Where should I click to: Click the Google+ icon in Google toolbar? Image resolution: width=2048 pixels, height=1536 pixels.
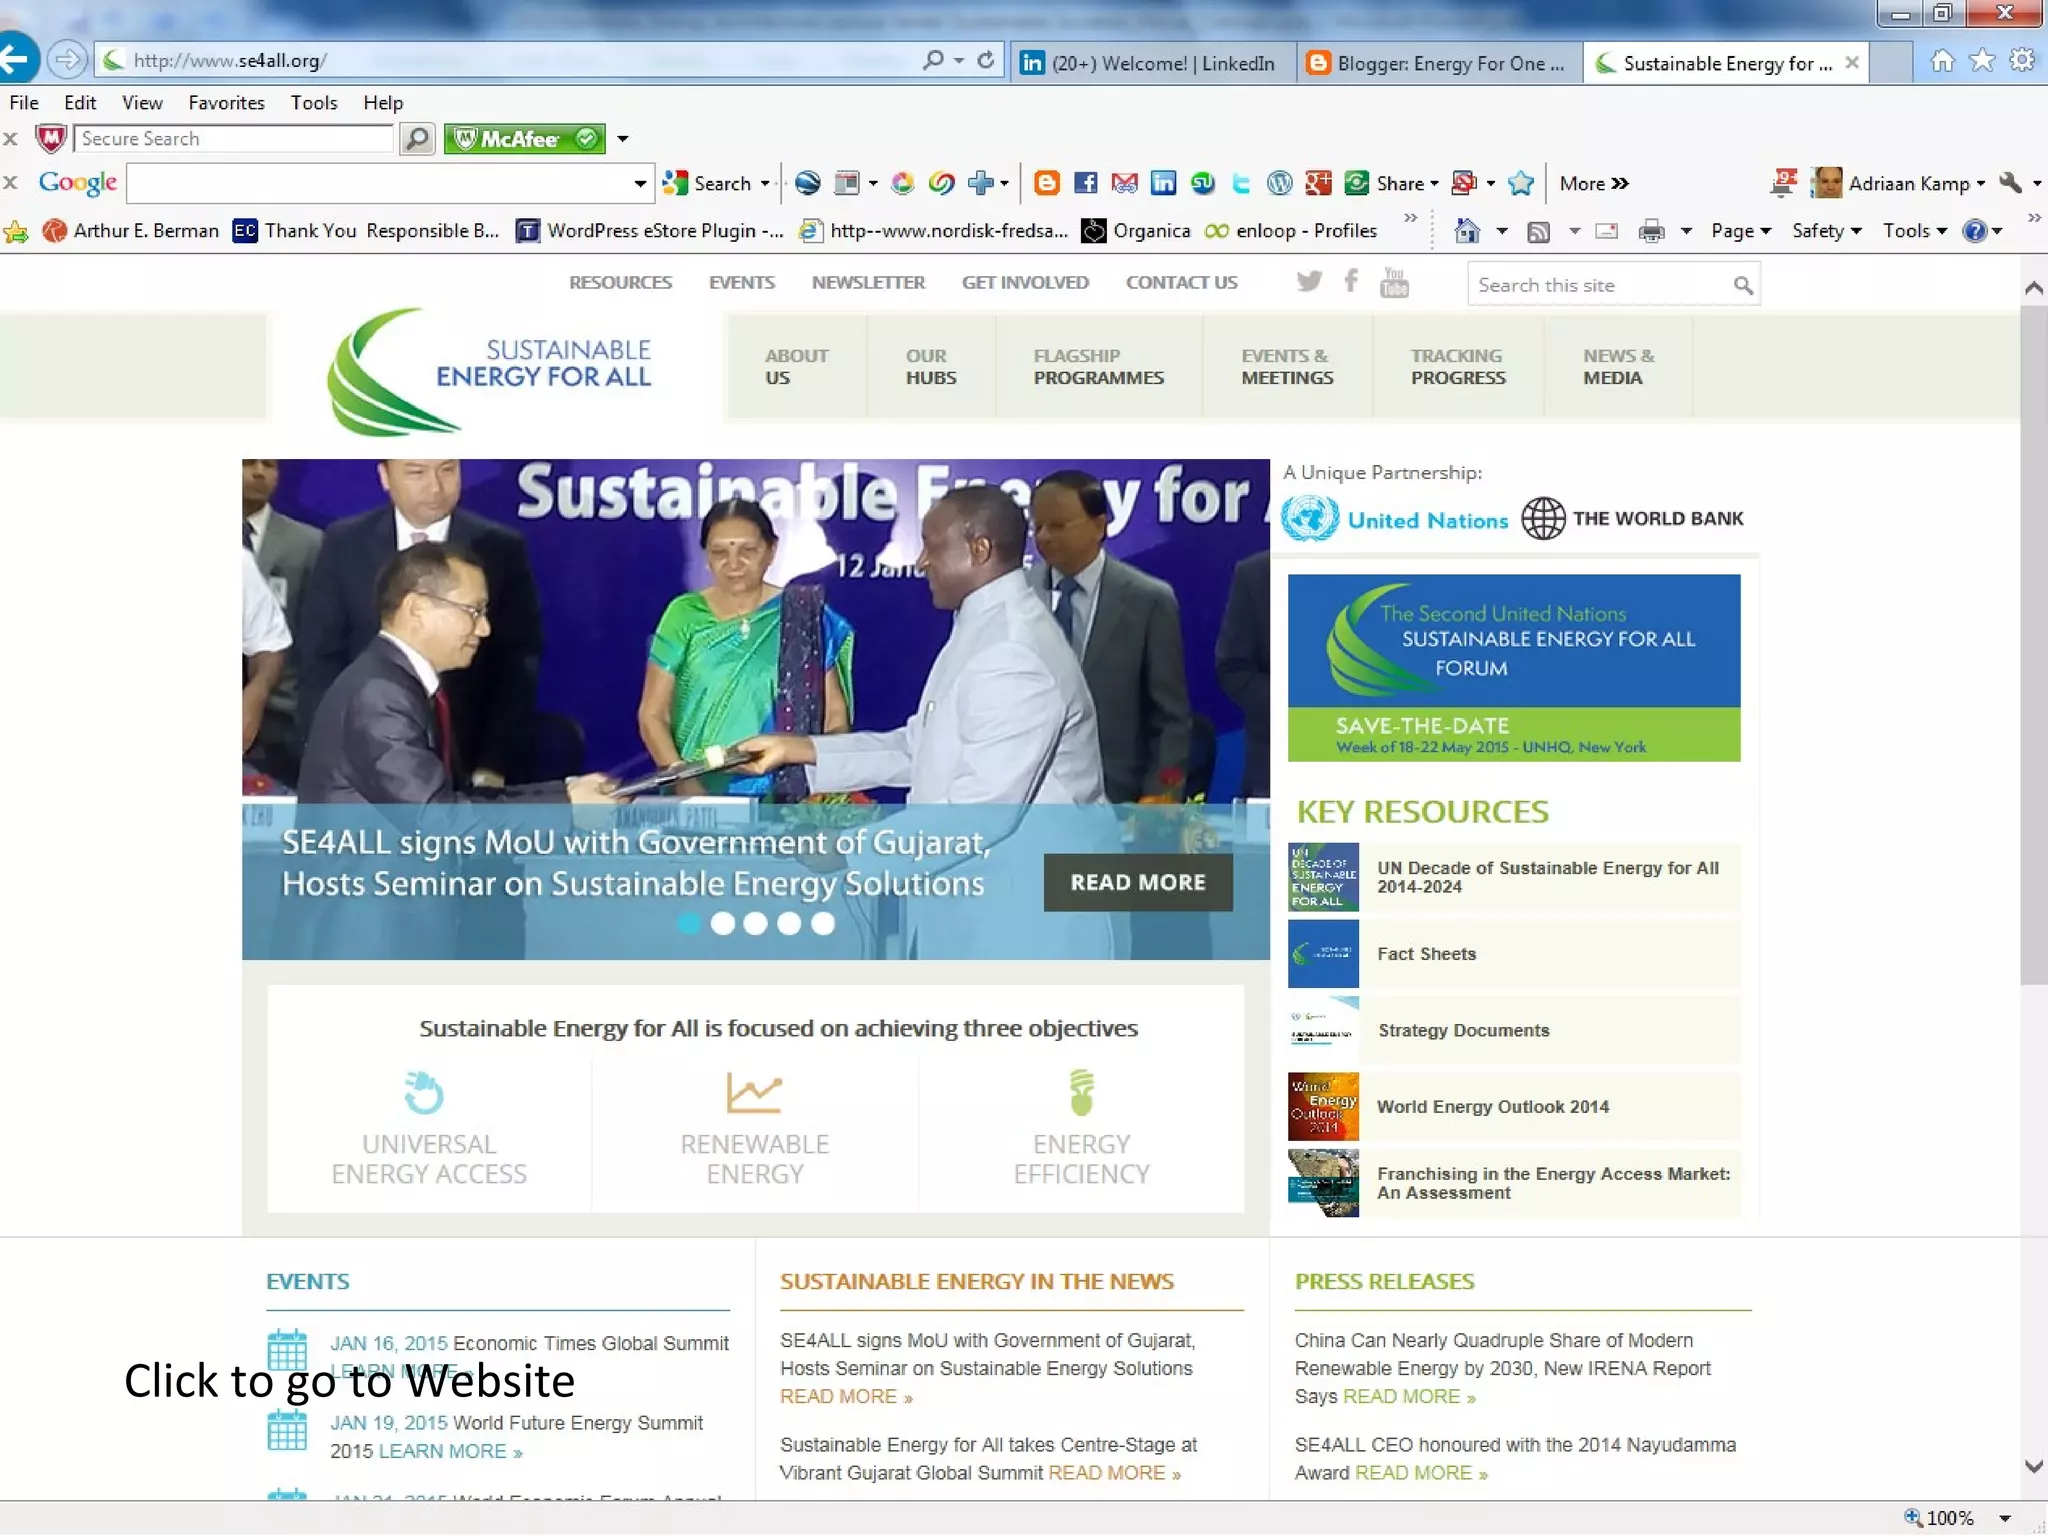click(1318, 183)
